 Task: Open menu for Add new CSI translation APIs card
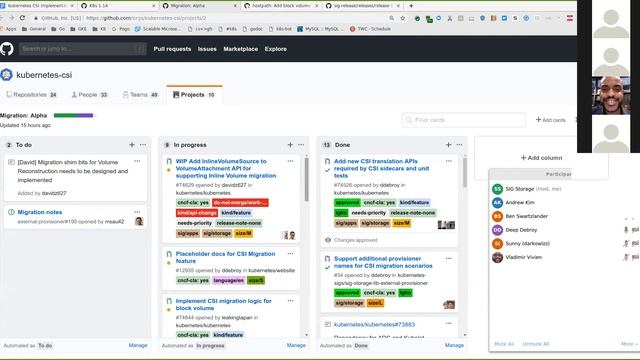[449, 161]
